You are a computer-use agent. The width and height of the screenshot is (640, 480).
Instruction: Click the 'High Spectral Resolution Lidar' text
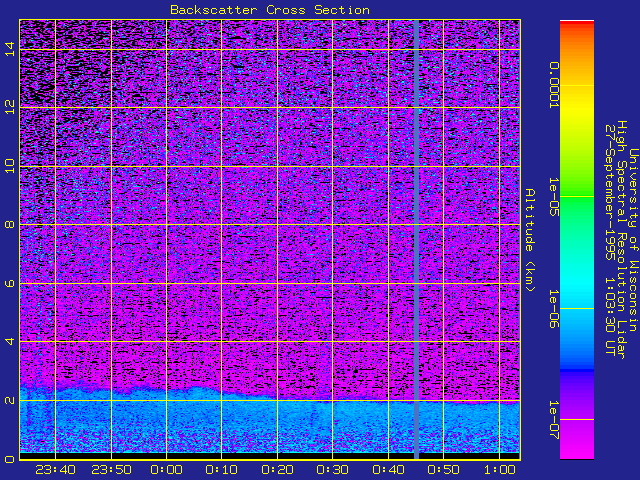622,240
